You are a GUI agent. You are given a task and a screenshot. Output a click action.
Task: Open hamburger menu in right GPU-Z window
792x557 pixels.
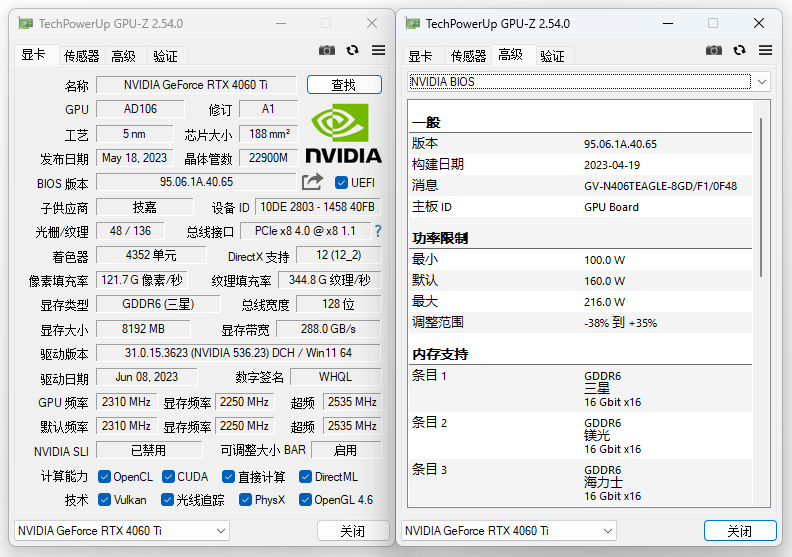click(x=765, y=50)
